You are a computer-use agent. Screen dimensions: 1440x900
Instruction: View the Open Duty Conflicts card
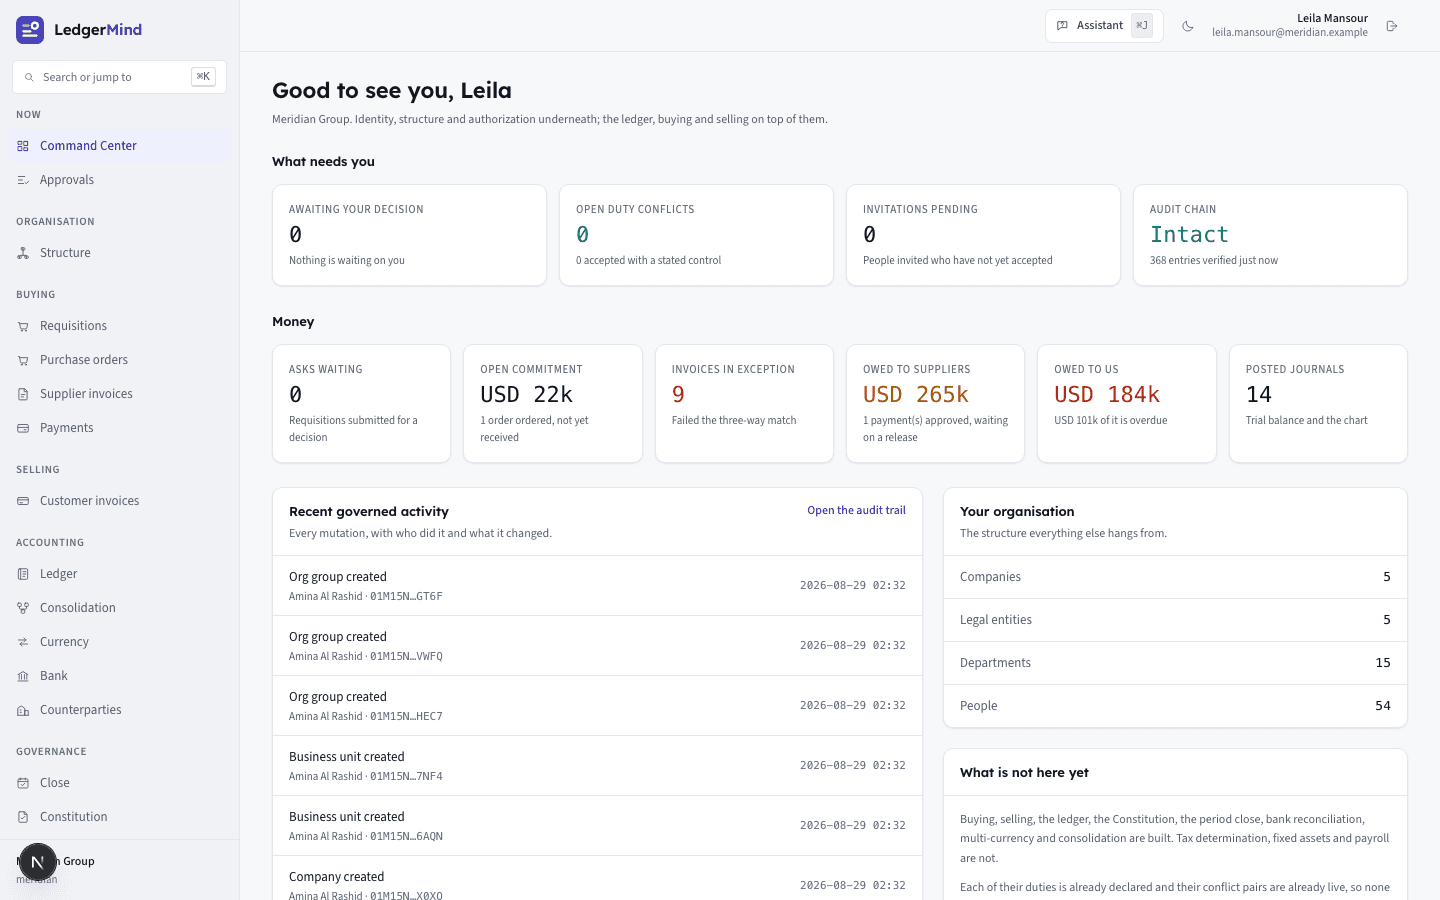point(696,235)
